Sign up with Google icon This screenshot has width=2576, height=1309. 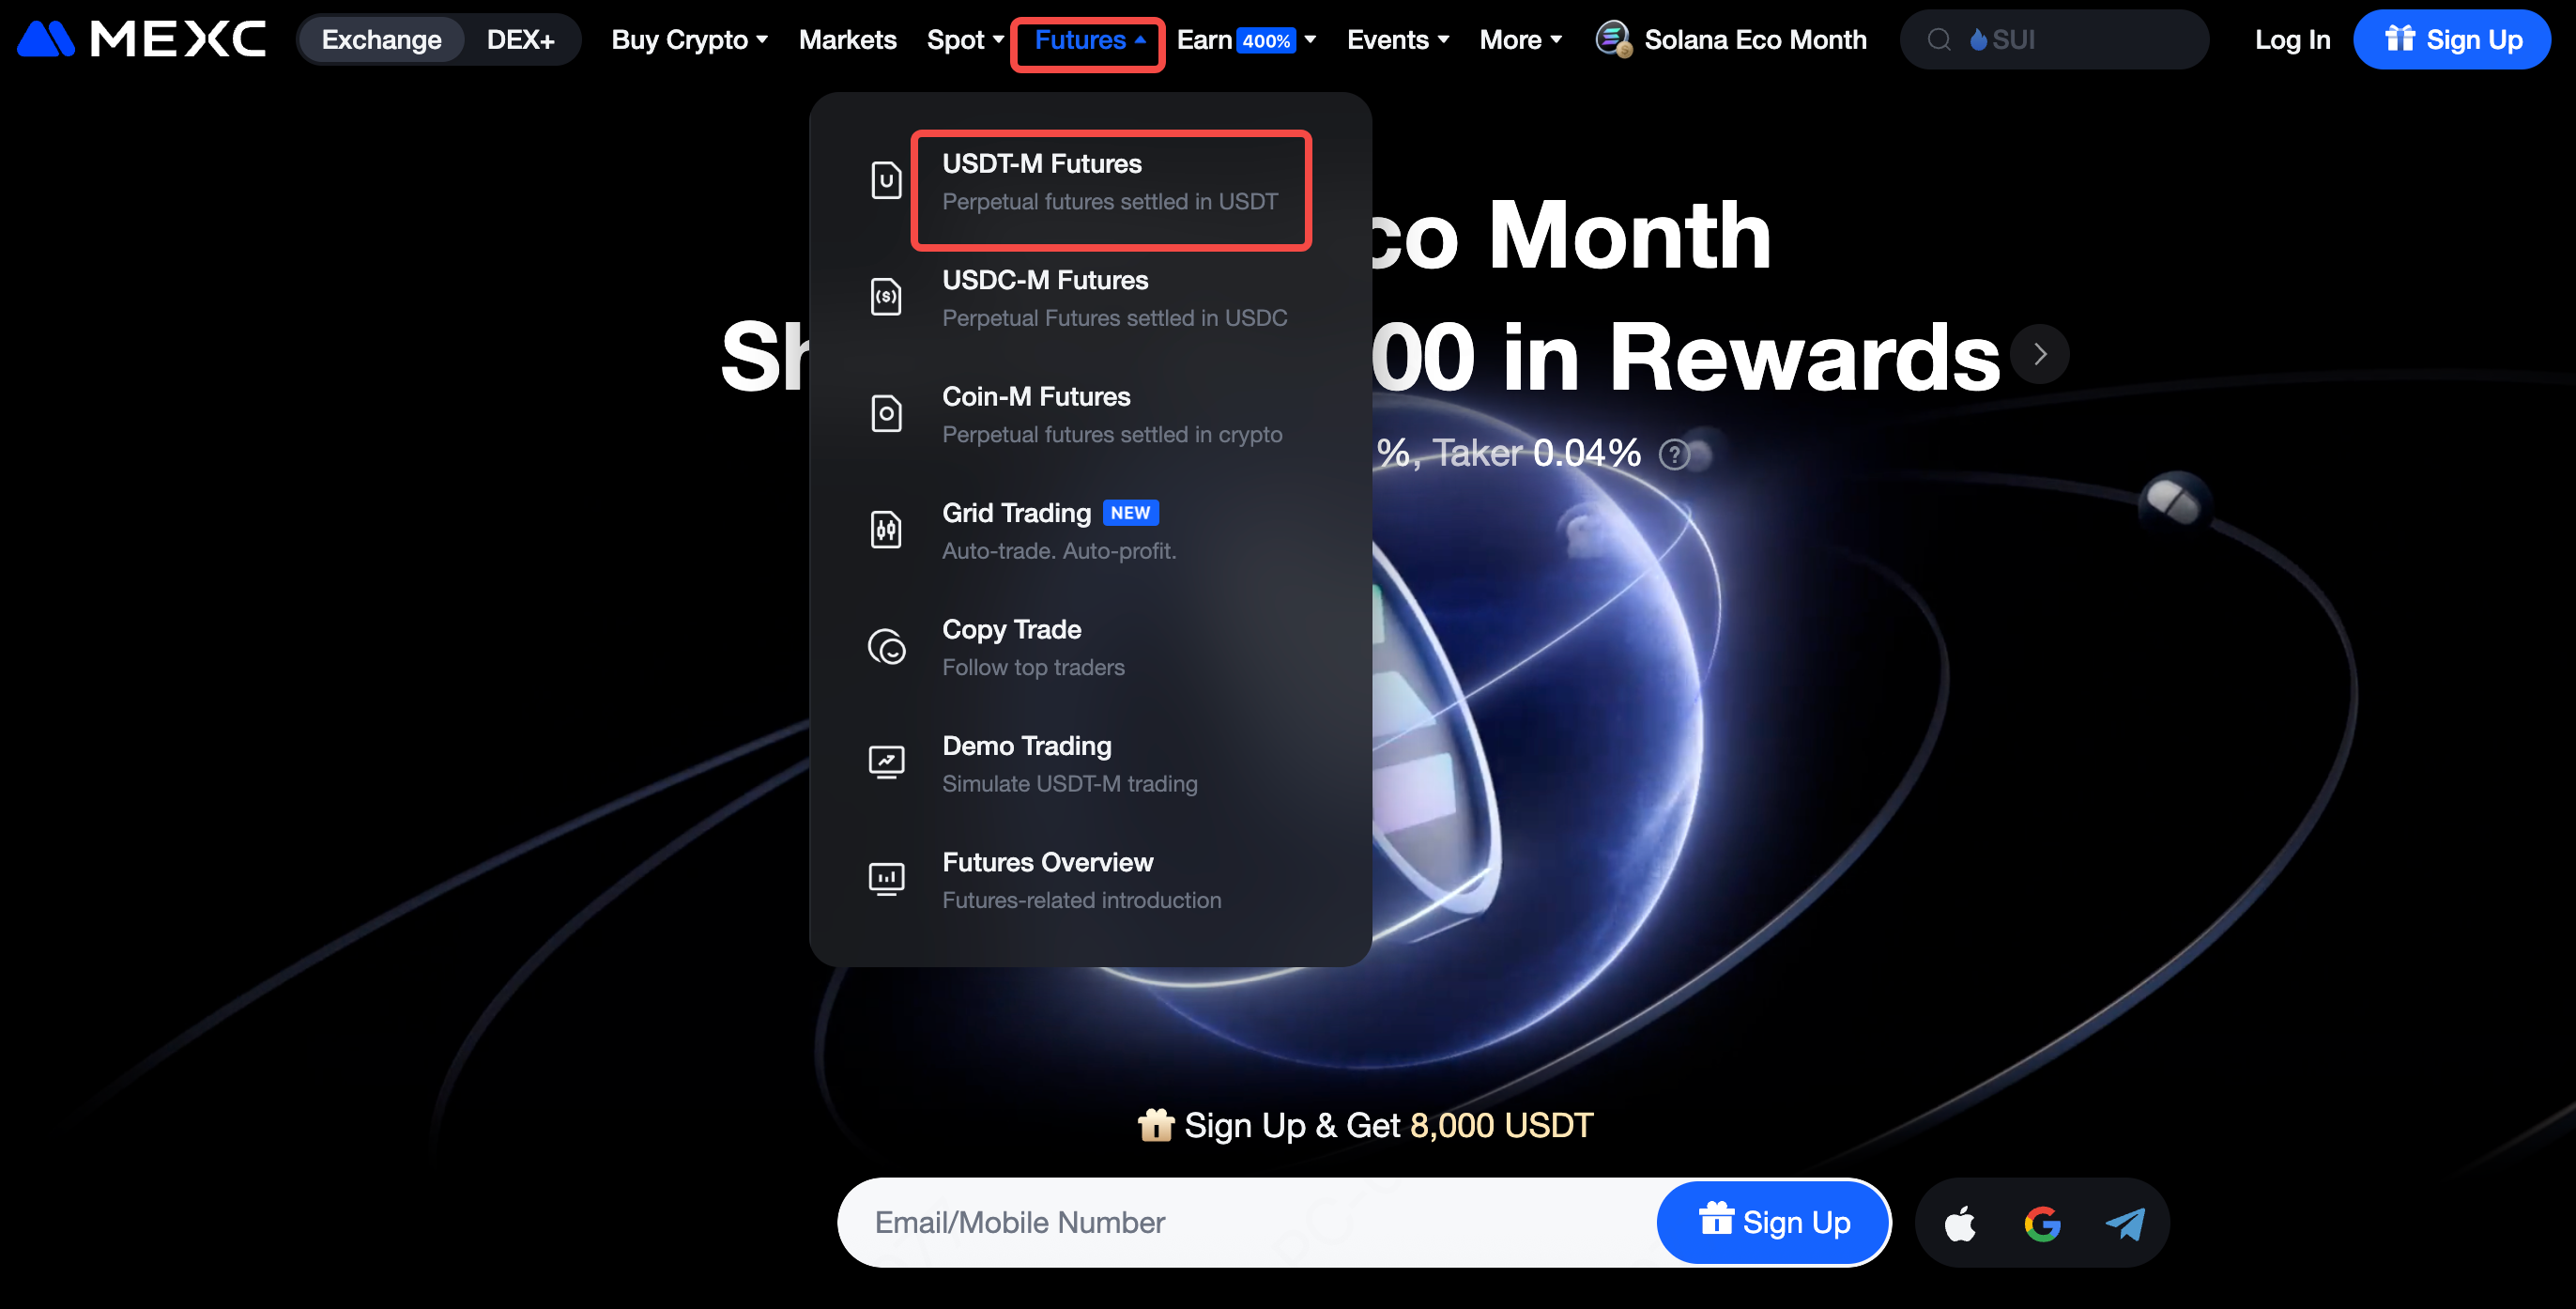point(2042,1223)
